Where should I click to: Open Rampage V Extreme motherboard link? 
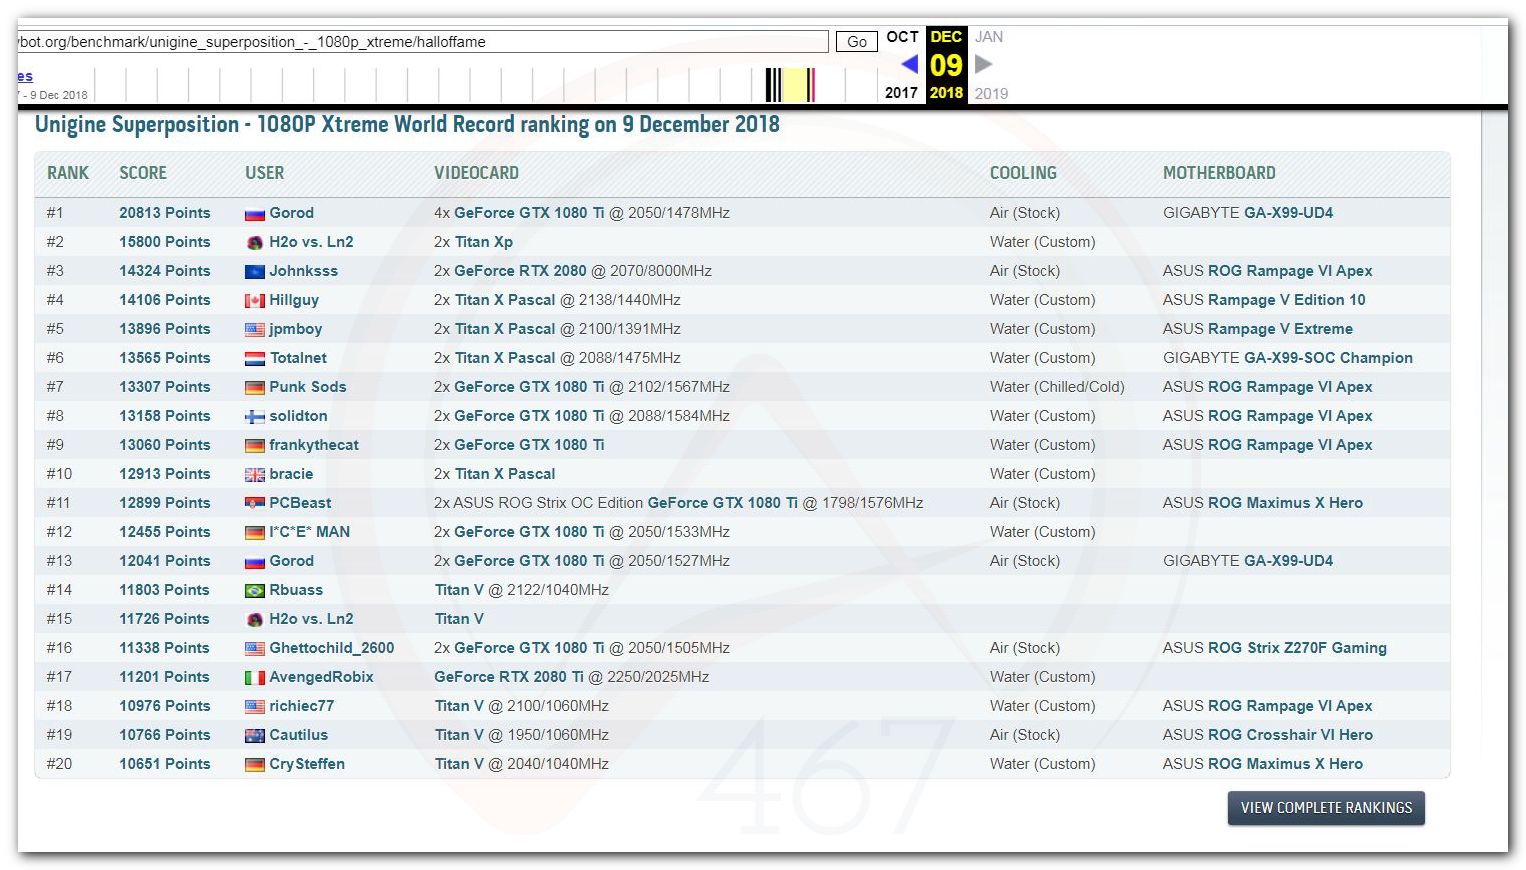[x=1280, y=329]
